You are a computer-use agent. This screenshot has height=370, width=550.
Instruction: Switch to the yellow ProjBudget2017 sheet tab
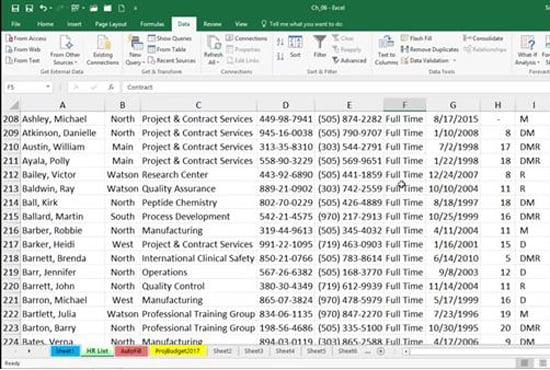click(x=178, y=351)
